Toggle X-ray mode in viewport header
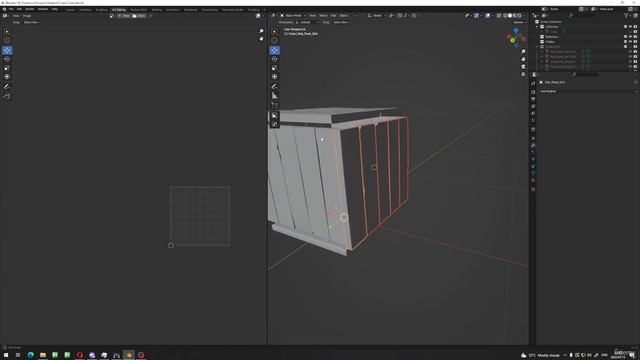The image size is (640, 360). (499, 16)
